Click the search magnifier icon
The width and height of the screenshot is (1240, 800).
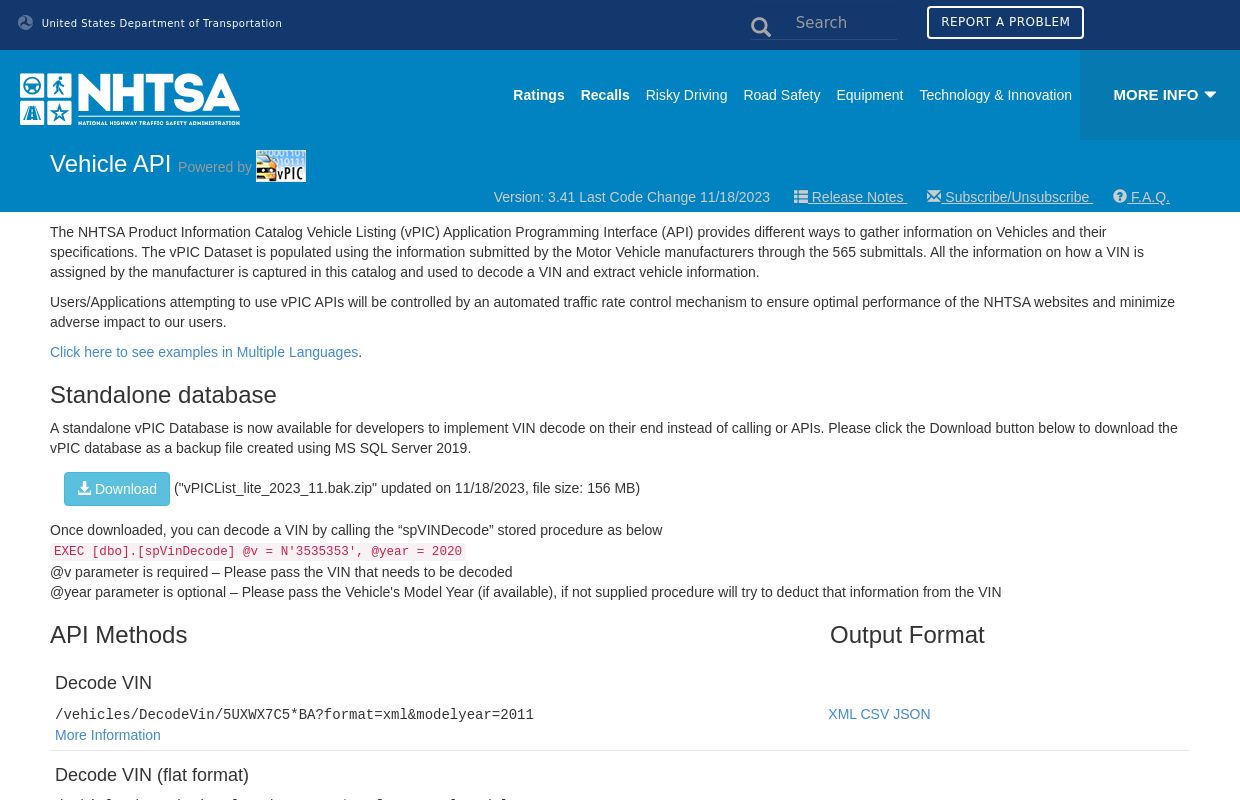click(761, 27)
